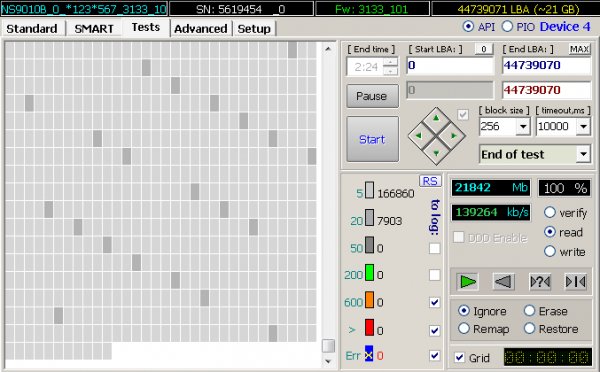Click the up arrow on navigation diamond
Screen dimensions: 600x372
coord(436,118)
